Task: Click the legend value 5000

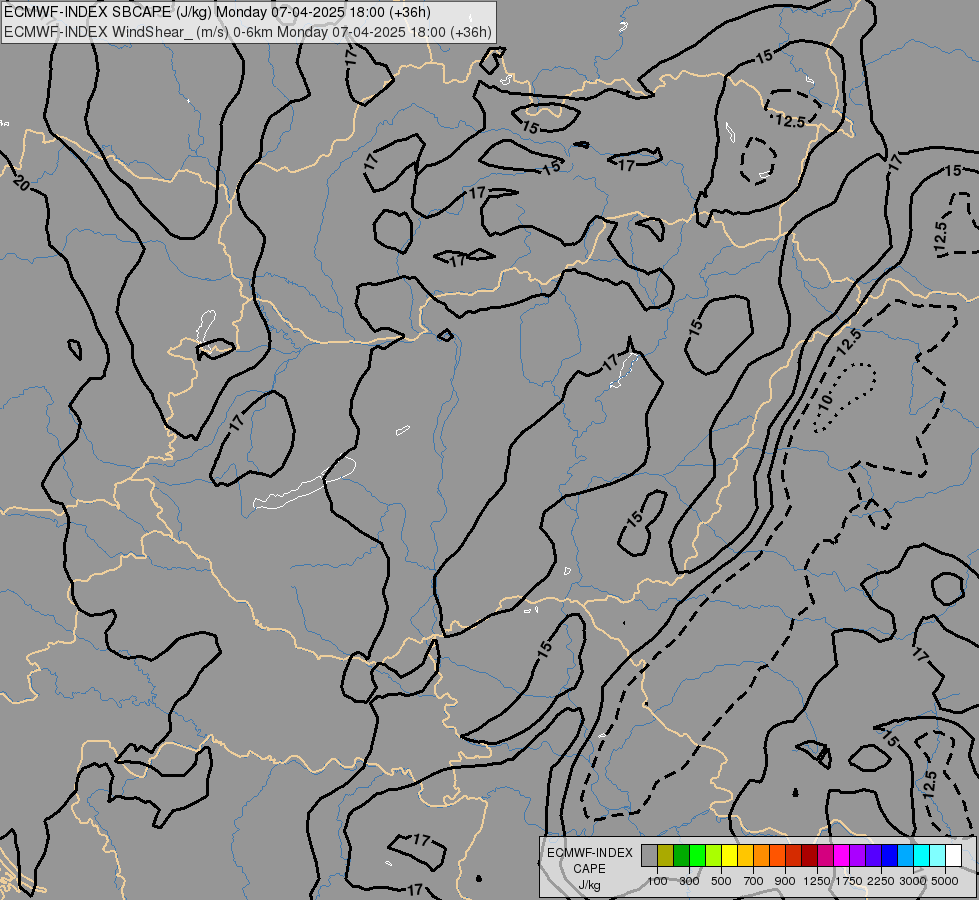Action: [944, 881]
